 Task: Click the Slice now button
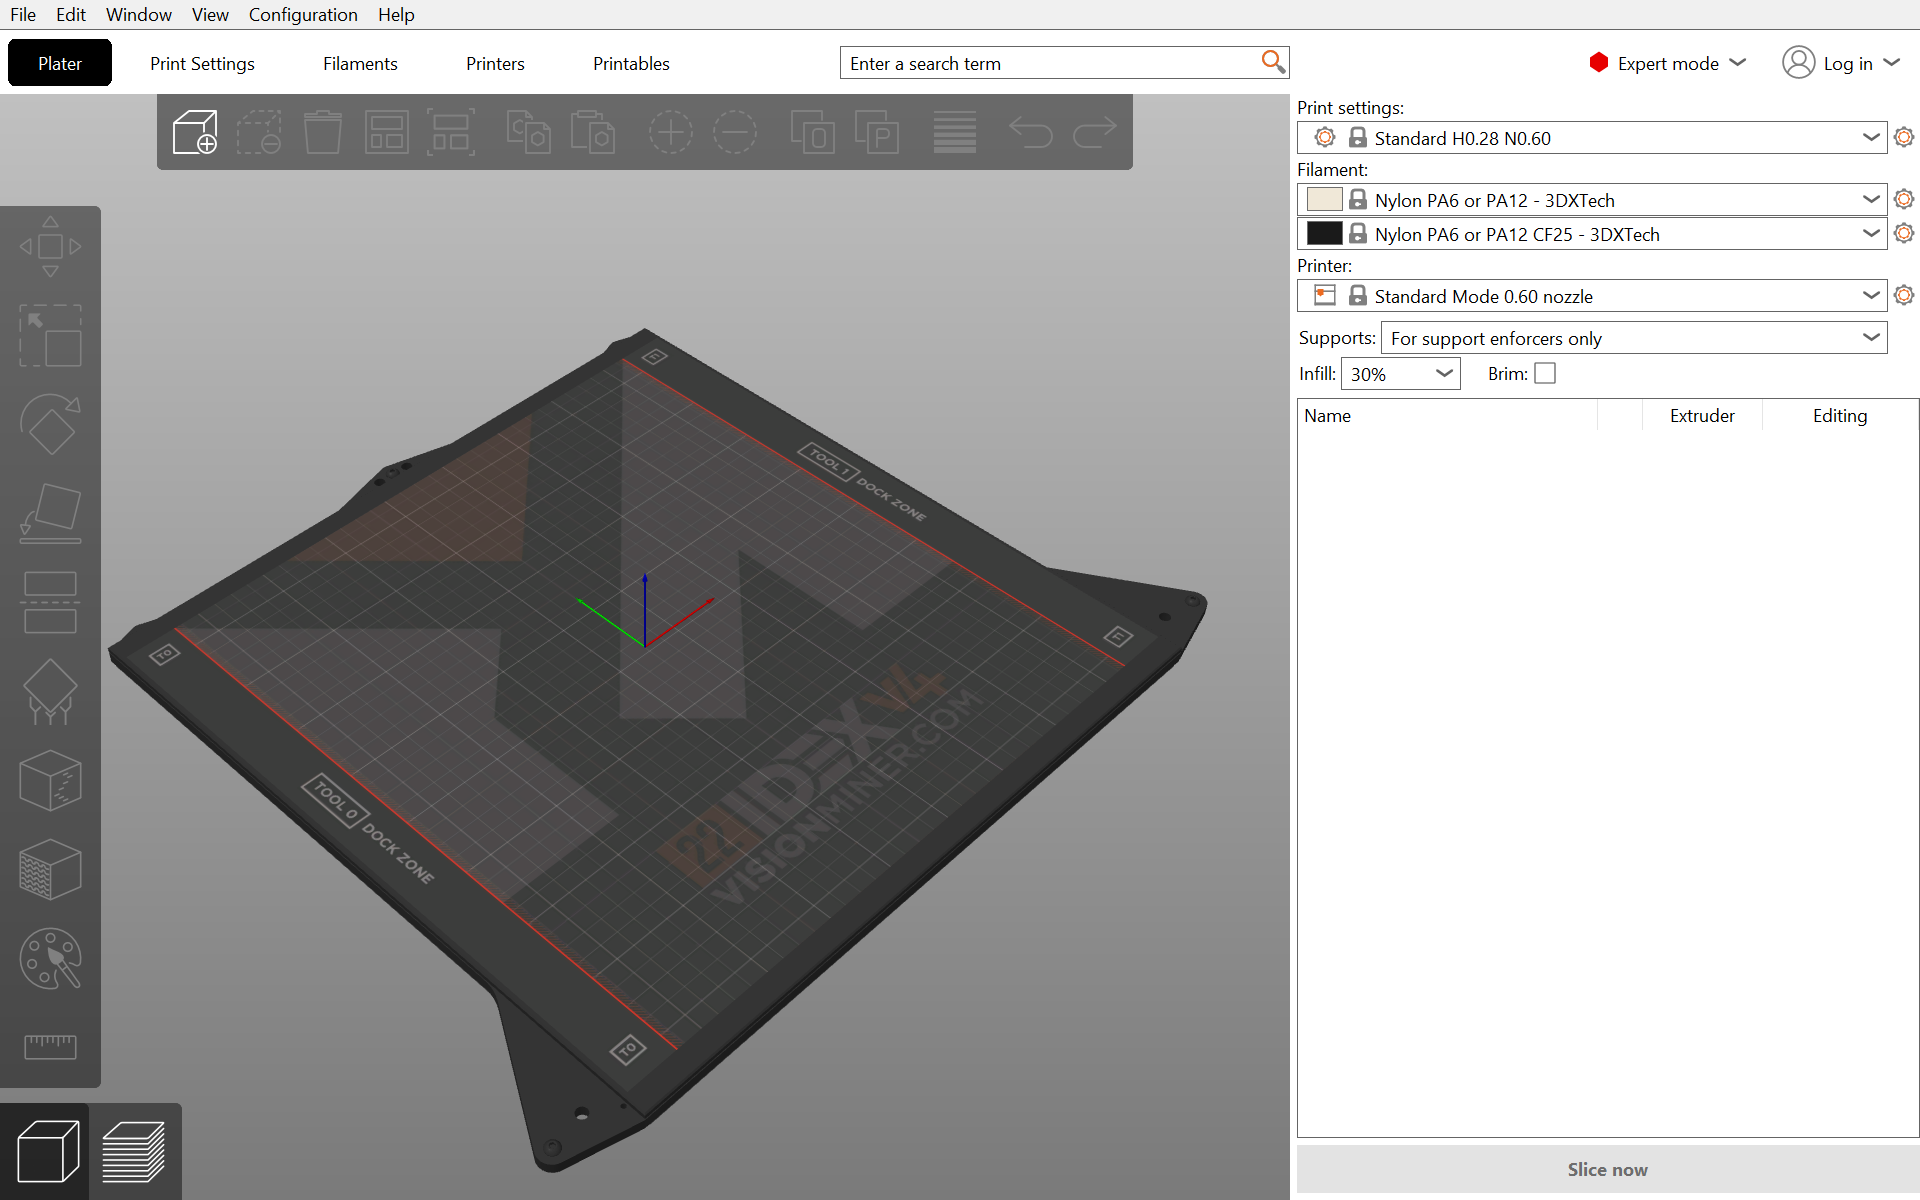coord(1607,1169)
